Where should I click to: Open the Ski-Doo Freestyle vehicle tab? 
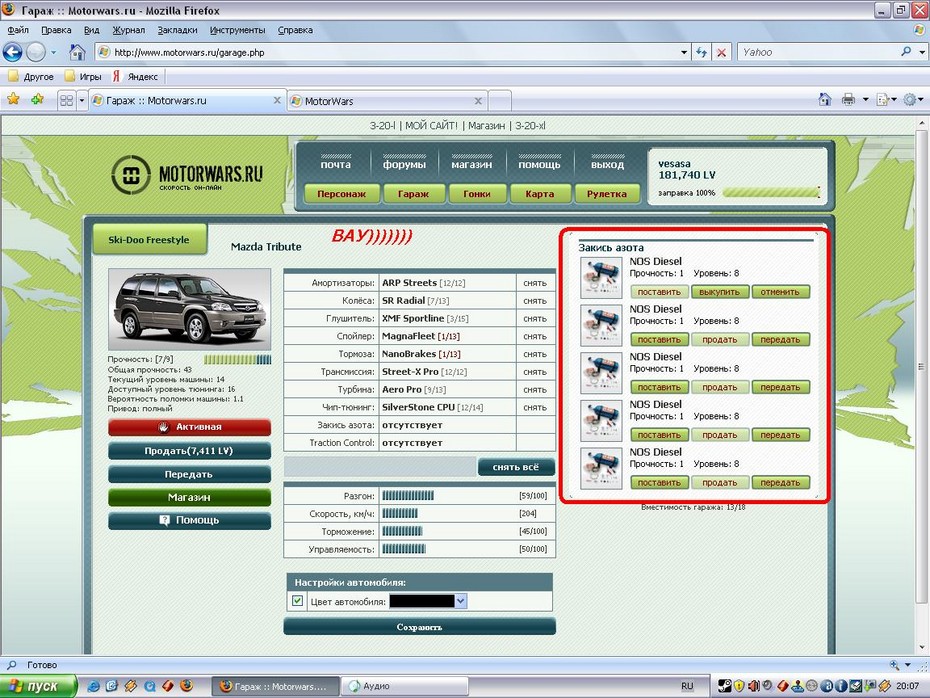tap(149, 240)
